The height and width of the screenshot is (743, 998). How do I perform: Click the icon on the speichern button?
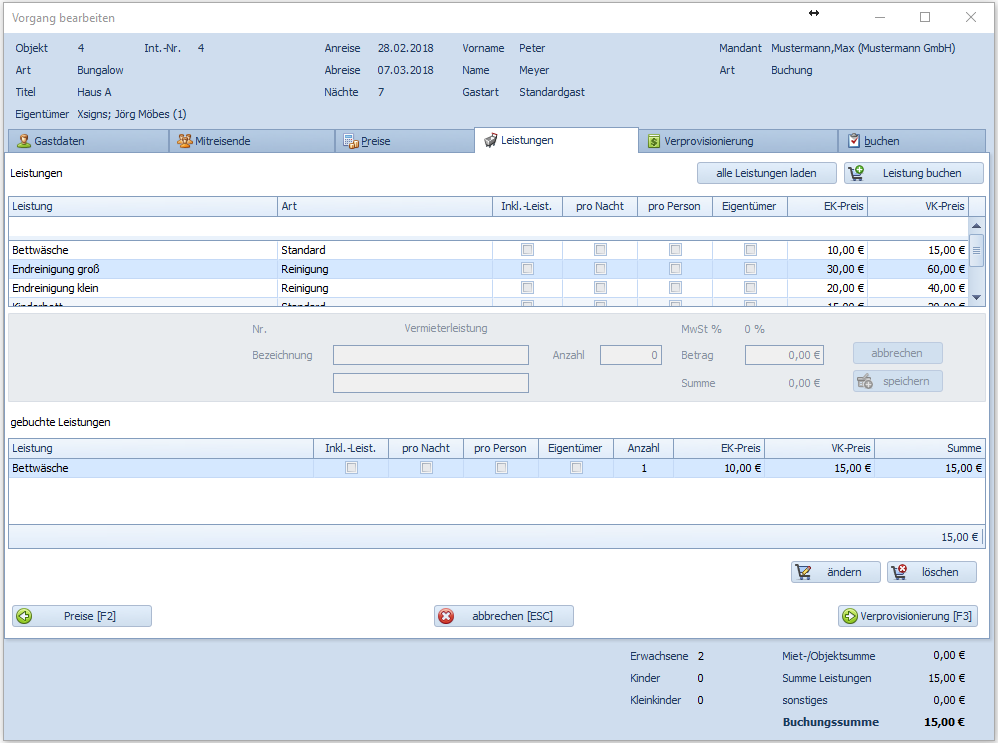pyautogui.click(x=865, y=381)
